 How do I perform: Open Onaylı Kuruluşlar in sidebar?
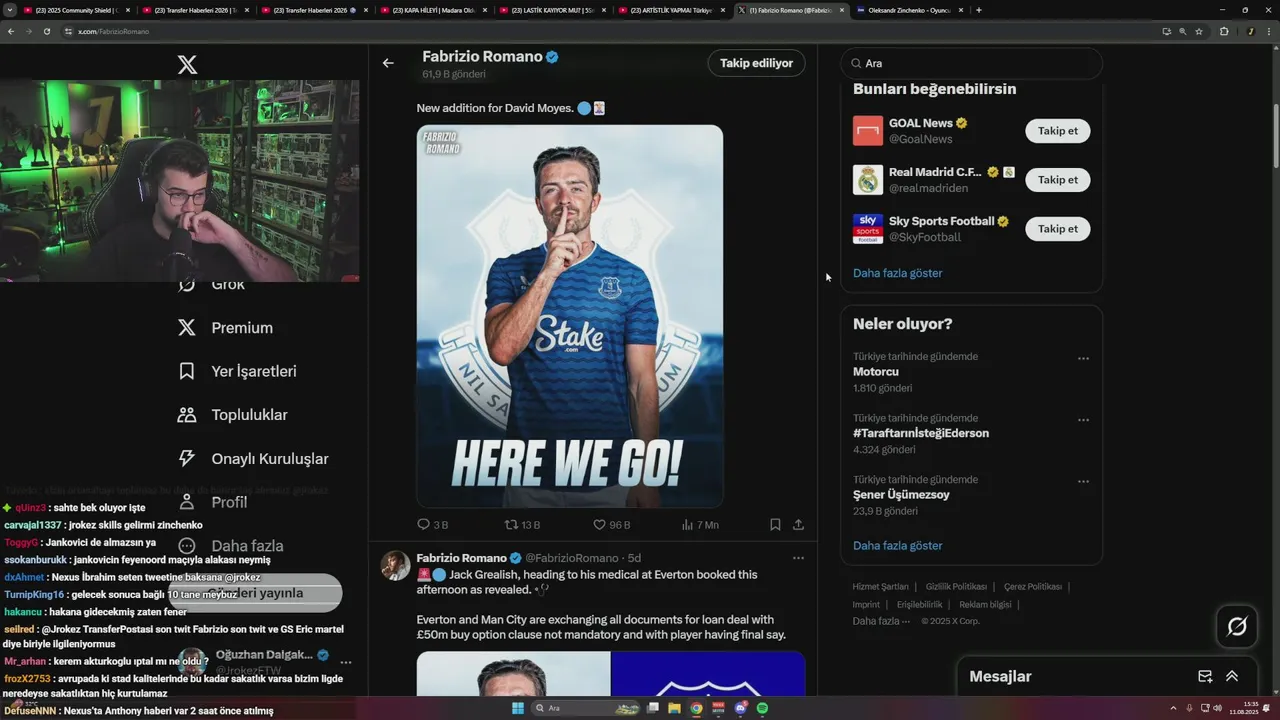click(x=252, y=459)
